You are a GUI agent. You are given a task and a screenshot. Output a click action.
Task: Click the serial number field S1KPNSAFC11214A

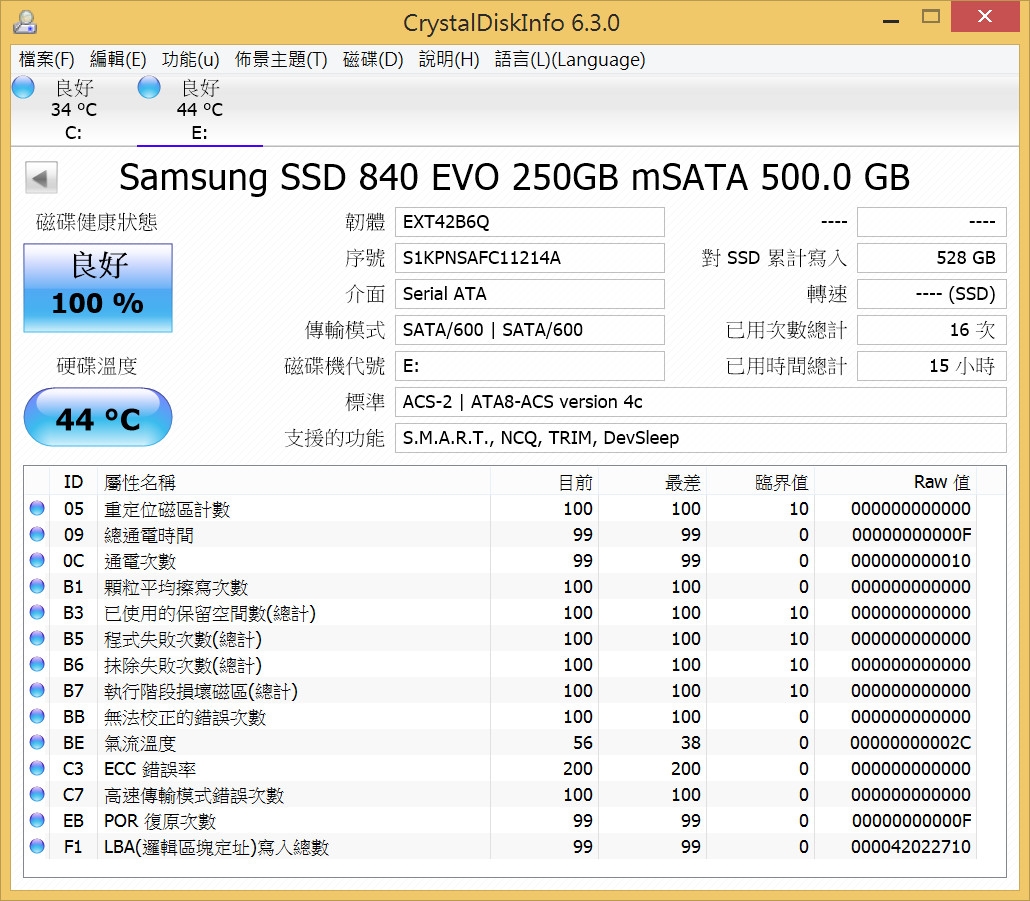click(529, 258)
